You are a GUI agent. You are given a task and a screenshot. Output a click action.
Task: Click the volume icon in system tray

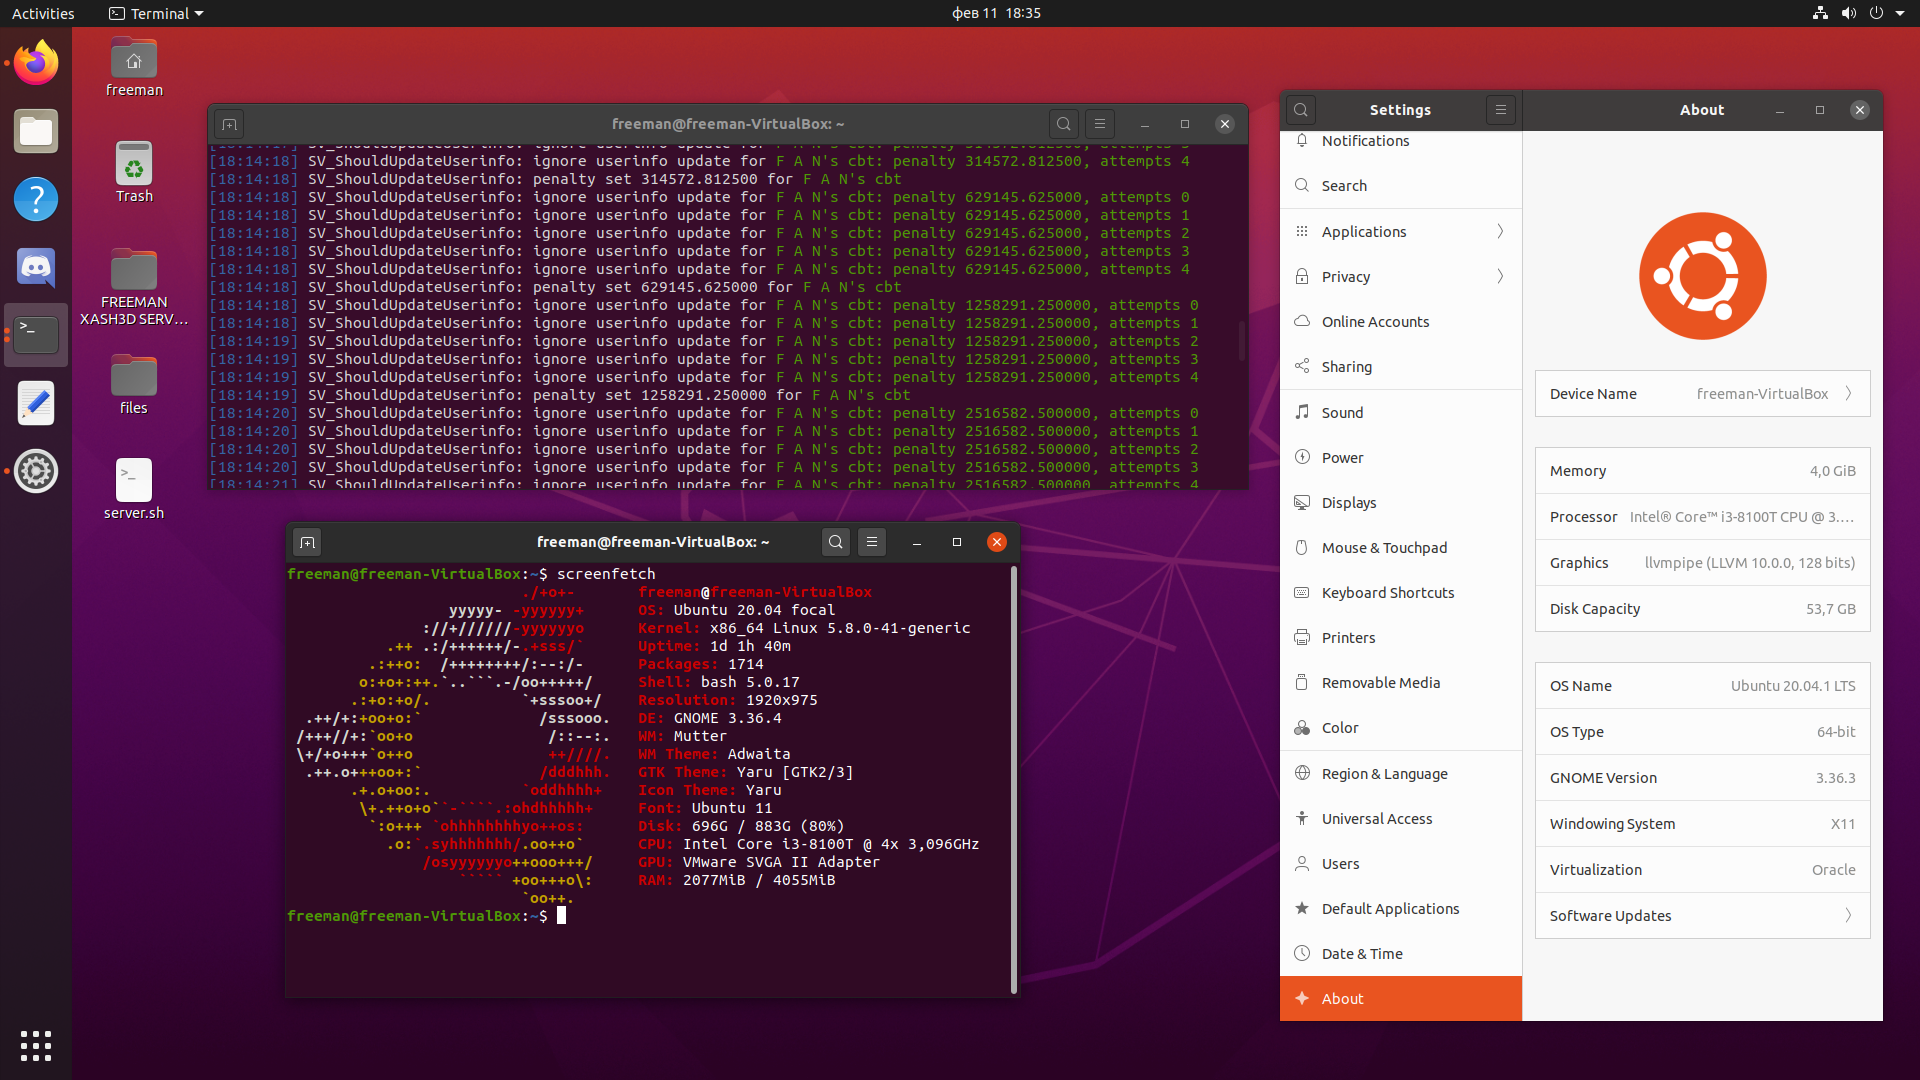pyautogui.click(x=1848, y=13)
